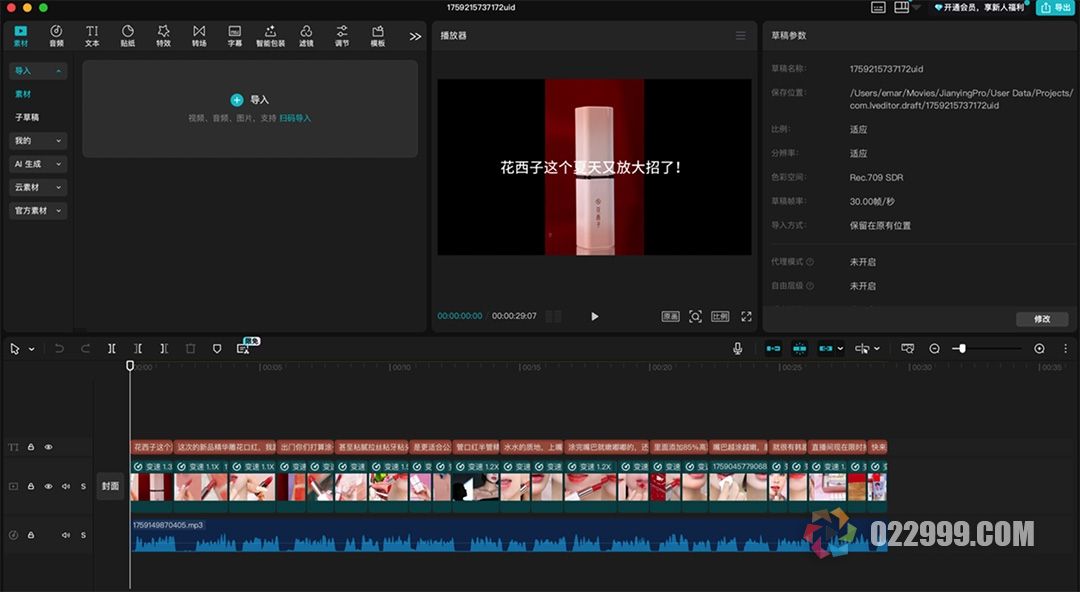Click the 封面 cover button

tap(110, 486)
